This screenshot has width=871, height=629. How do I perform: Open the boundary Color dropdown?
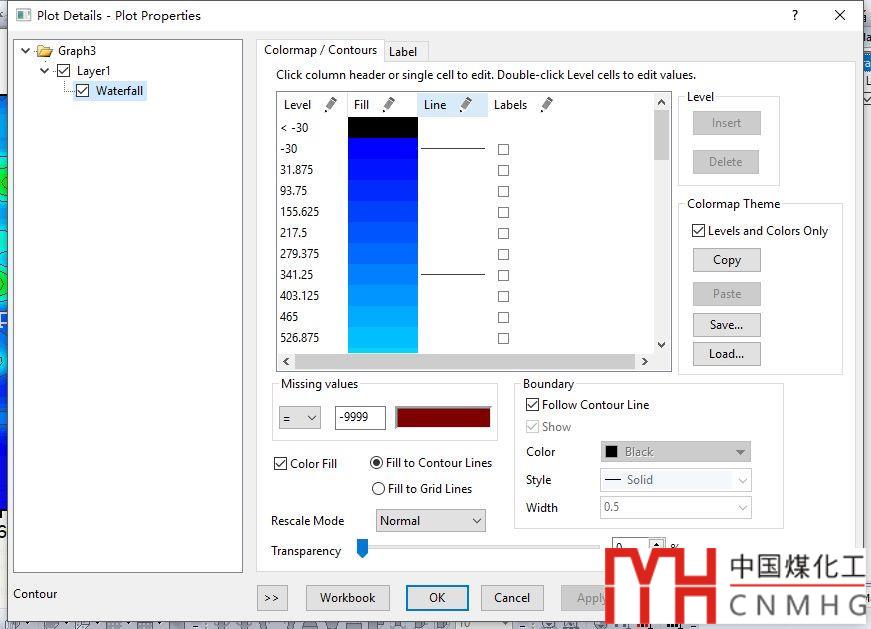point(675,452)
